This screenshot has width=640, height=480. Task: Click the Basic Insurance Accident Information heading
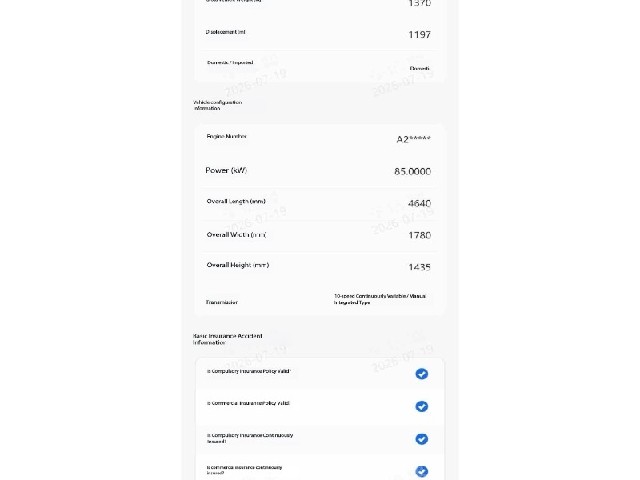[x=227, y=339]
